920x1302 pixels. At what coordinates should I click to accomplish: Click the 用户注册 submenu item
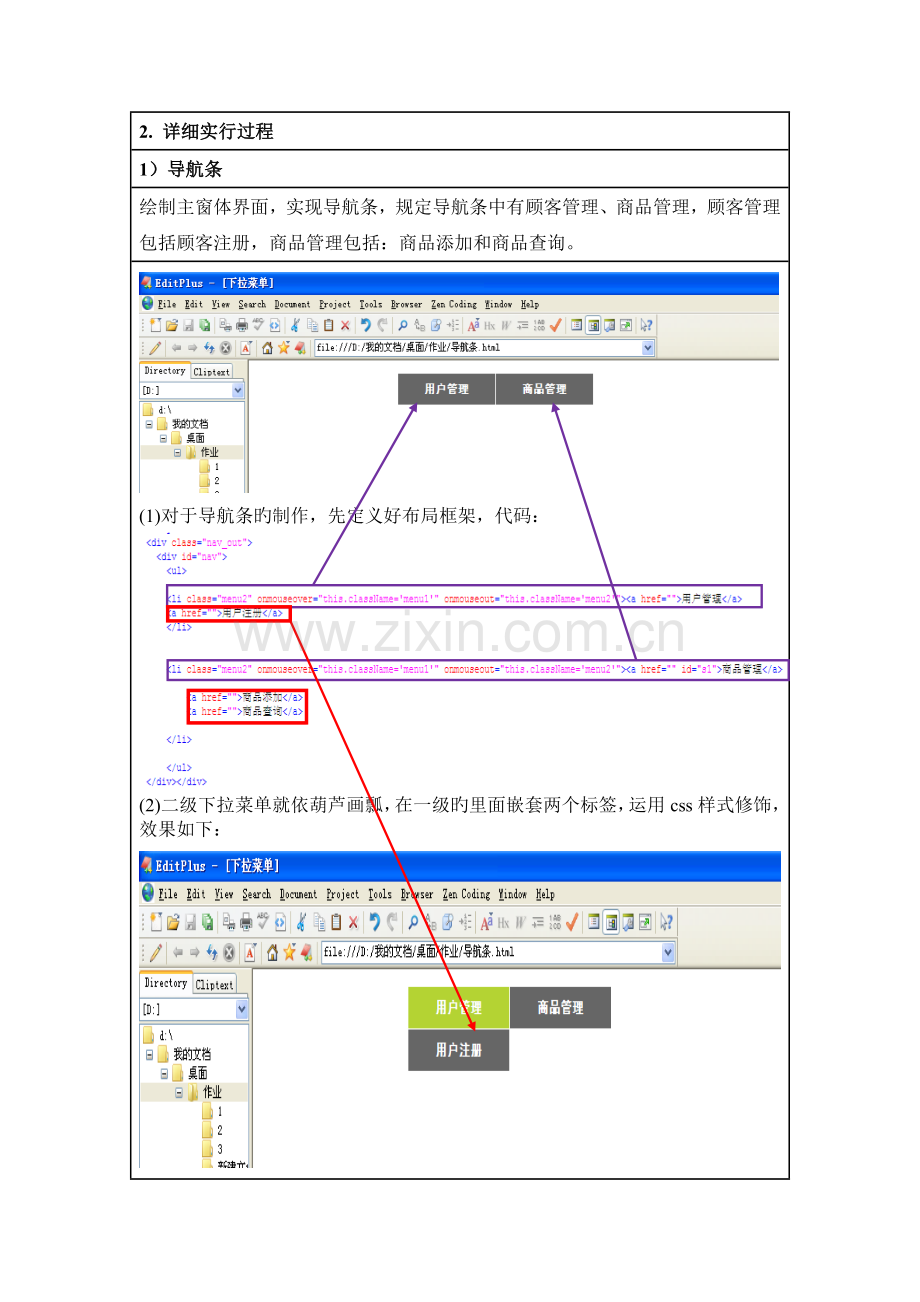coord(458,1050)
